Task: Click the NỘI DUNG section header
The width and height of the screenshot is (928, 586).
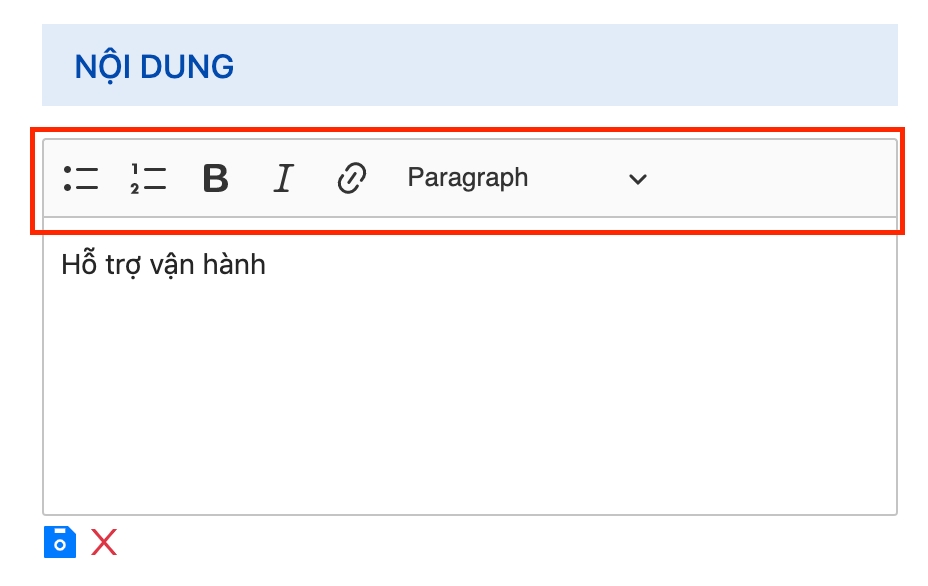Action: point(154,66)
